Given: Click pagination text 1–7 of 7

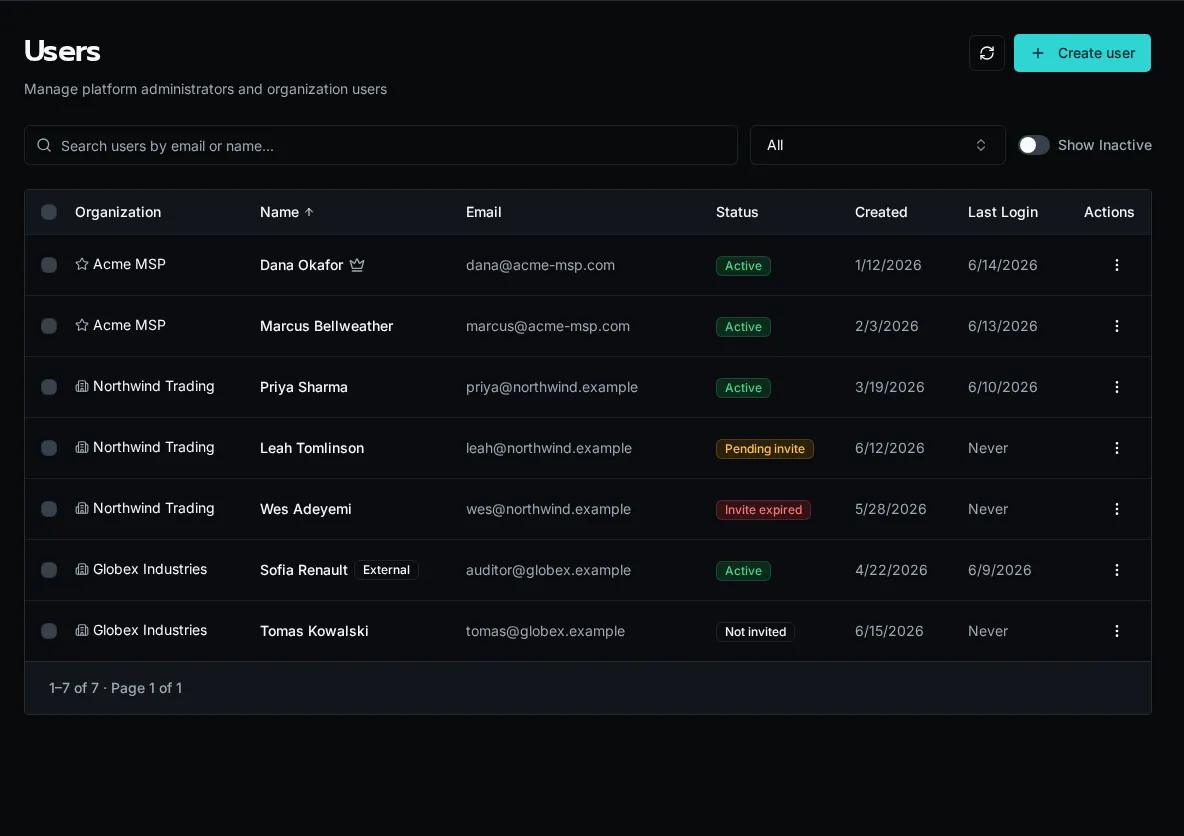Looking at the screenshot, I should pos(73,688).
